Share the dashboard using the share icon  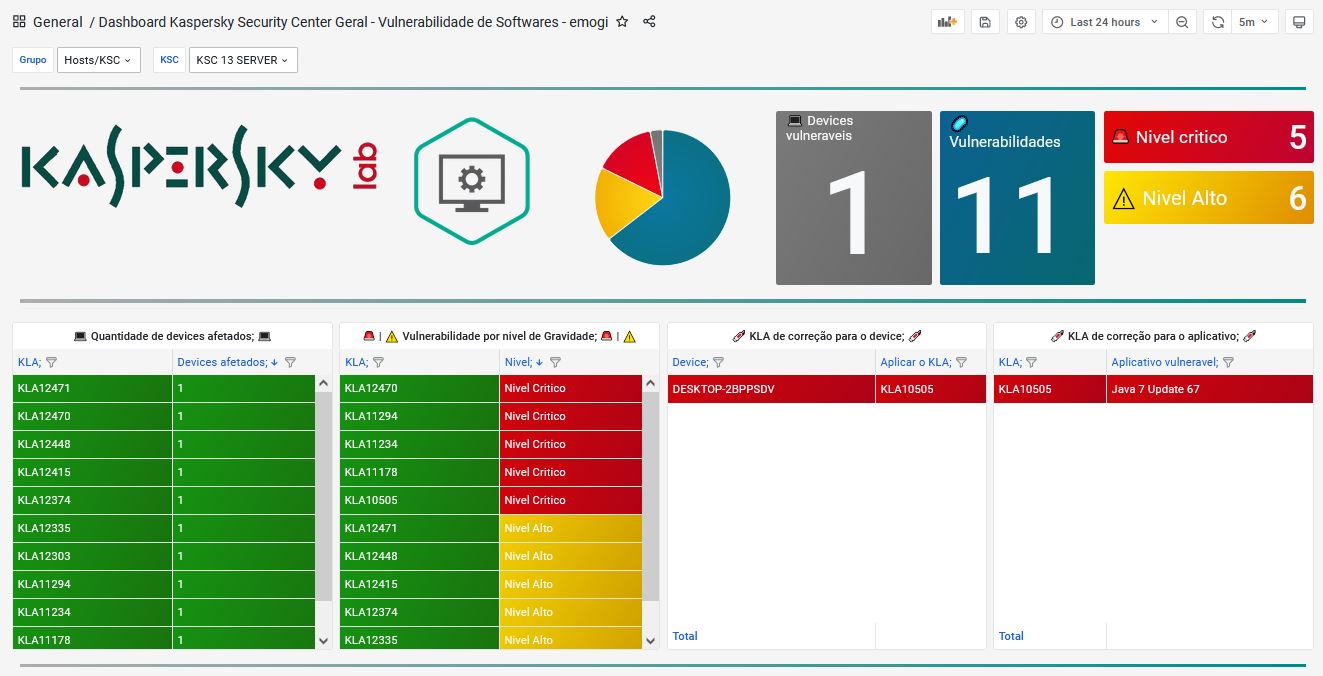tap(649, 22)
